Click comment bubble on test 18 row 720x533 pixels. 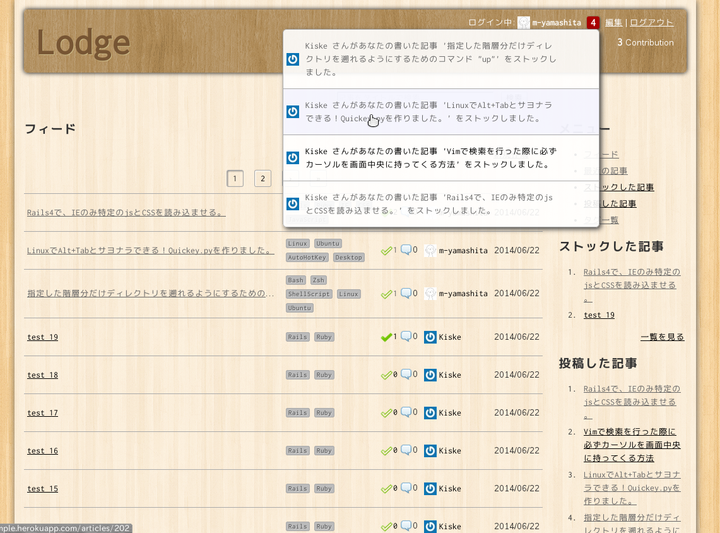(x=406, y=375)
